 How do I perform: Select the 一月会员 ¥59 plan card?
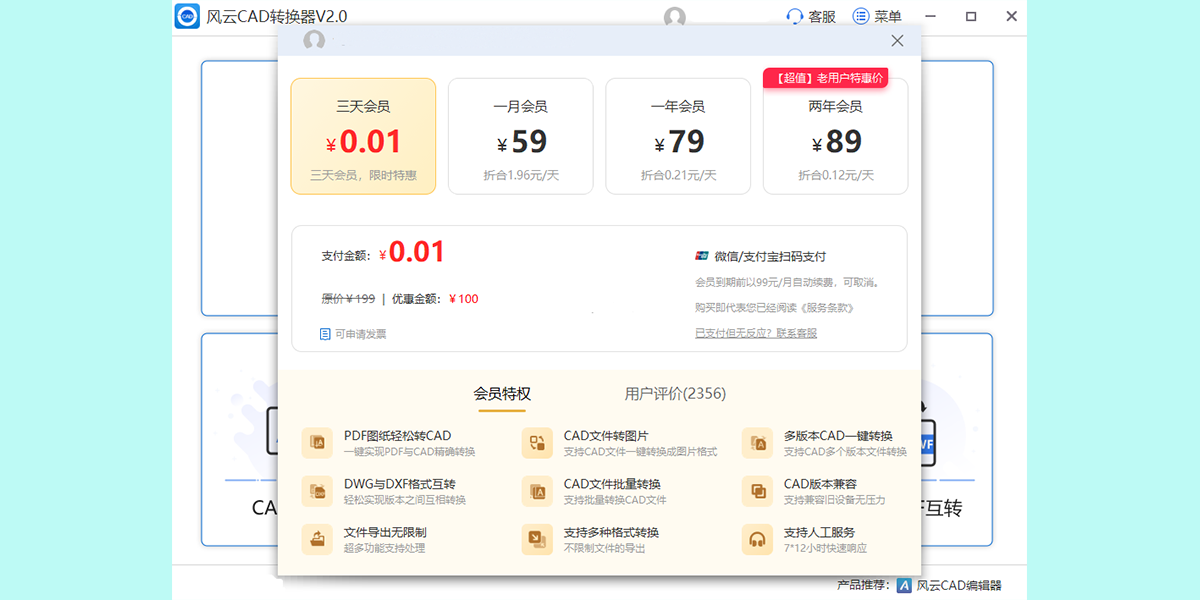520,136
